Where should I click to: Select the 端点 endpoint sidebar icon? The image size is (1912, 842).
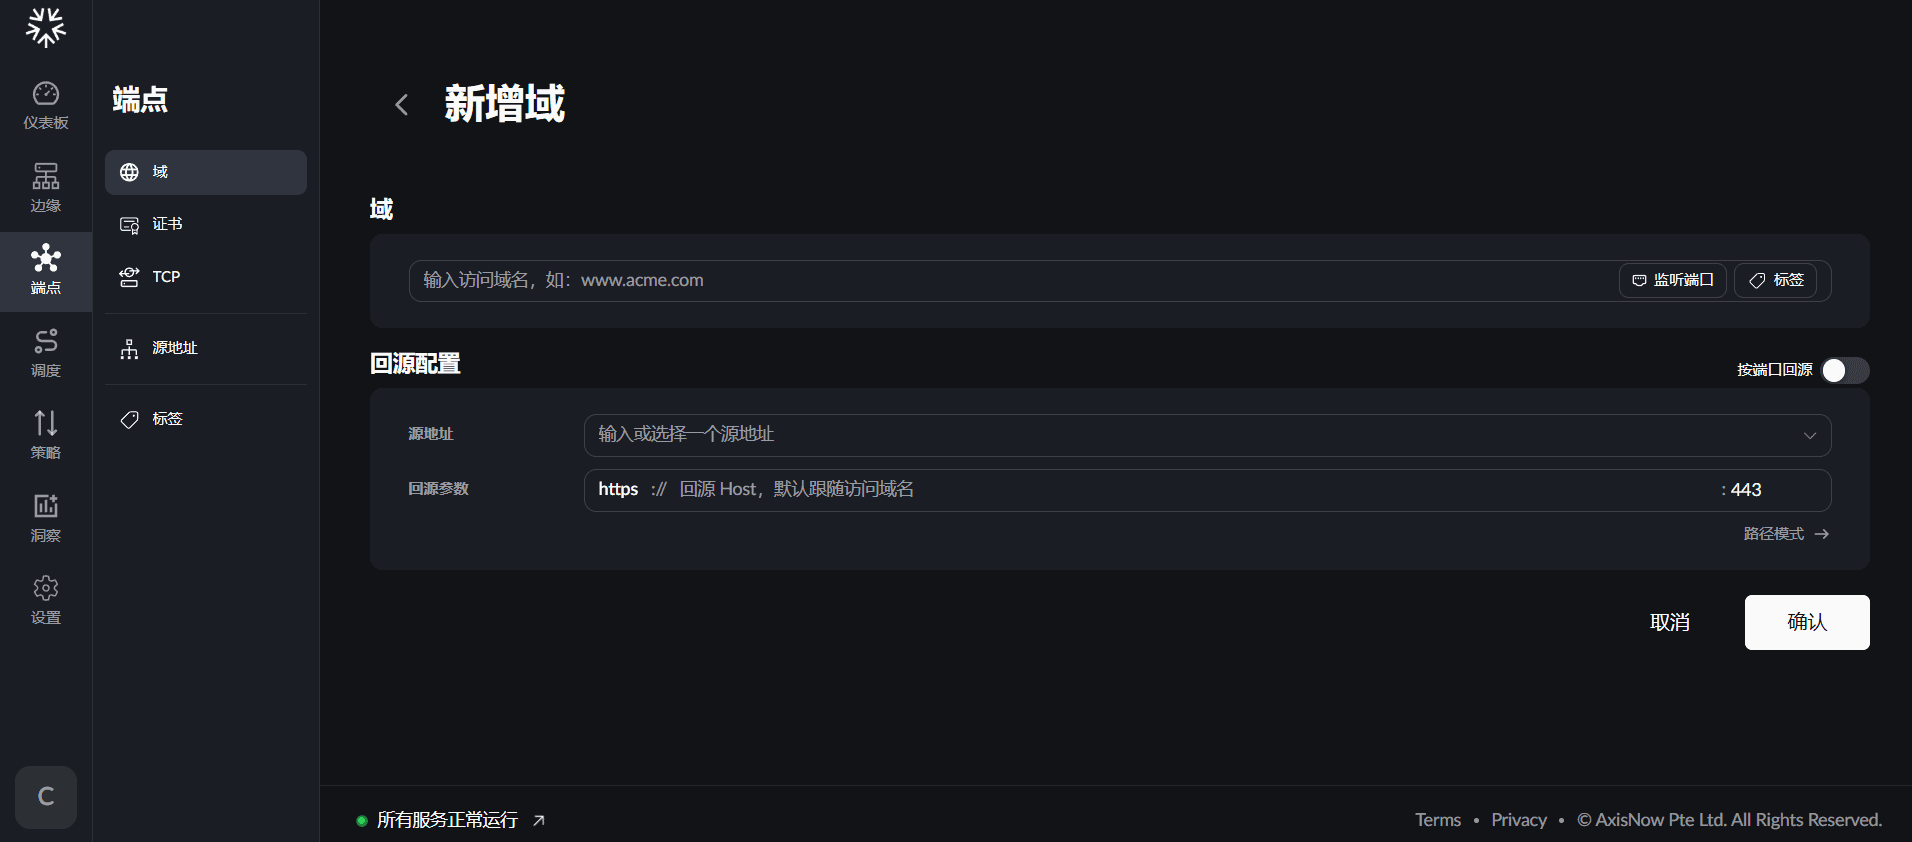click(46, 270)
